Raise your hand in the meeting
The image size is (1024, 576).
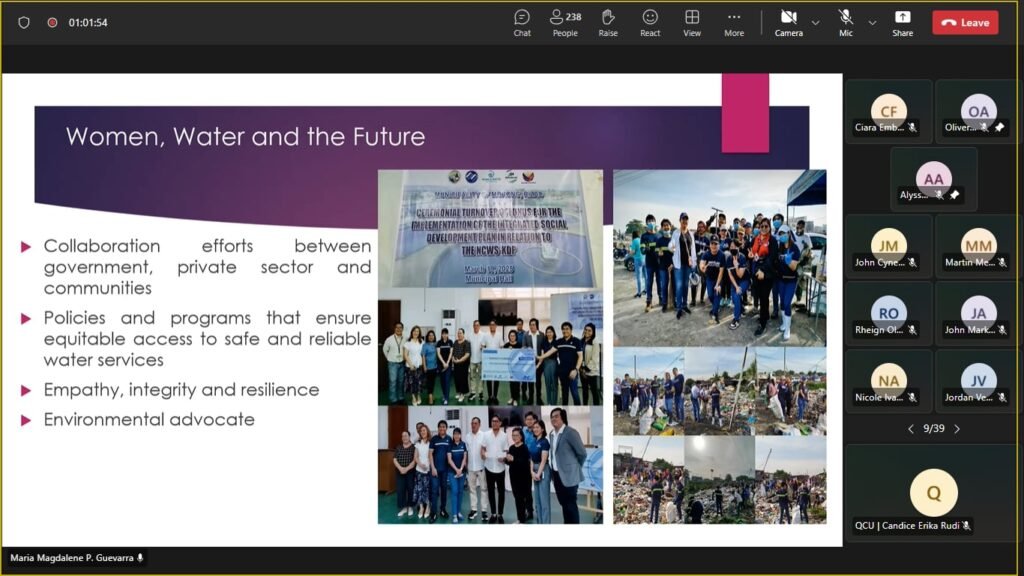[608, 22]
